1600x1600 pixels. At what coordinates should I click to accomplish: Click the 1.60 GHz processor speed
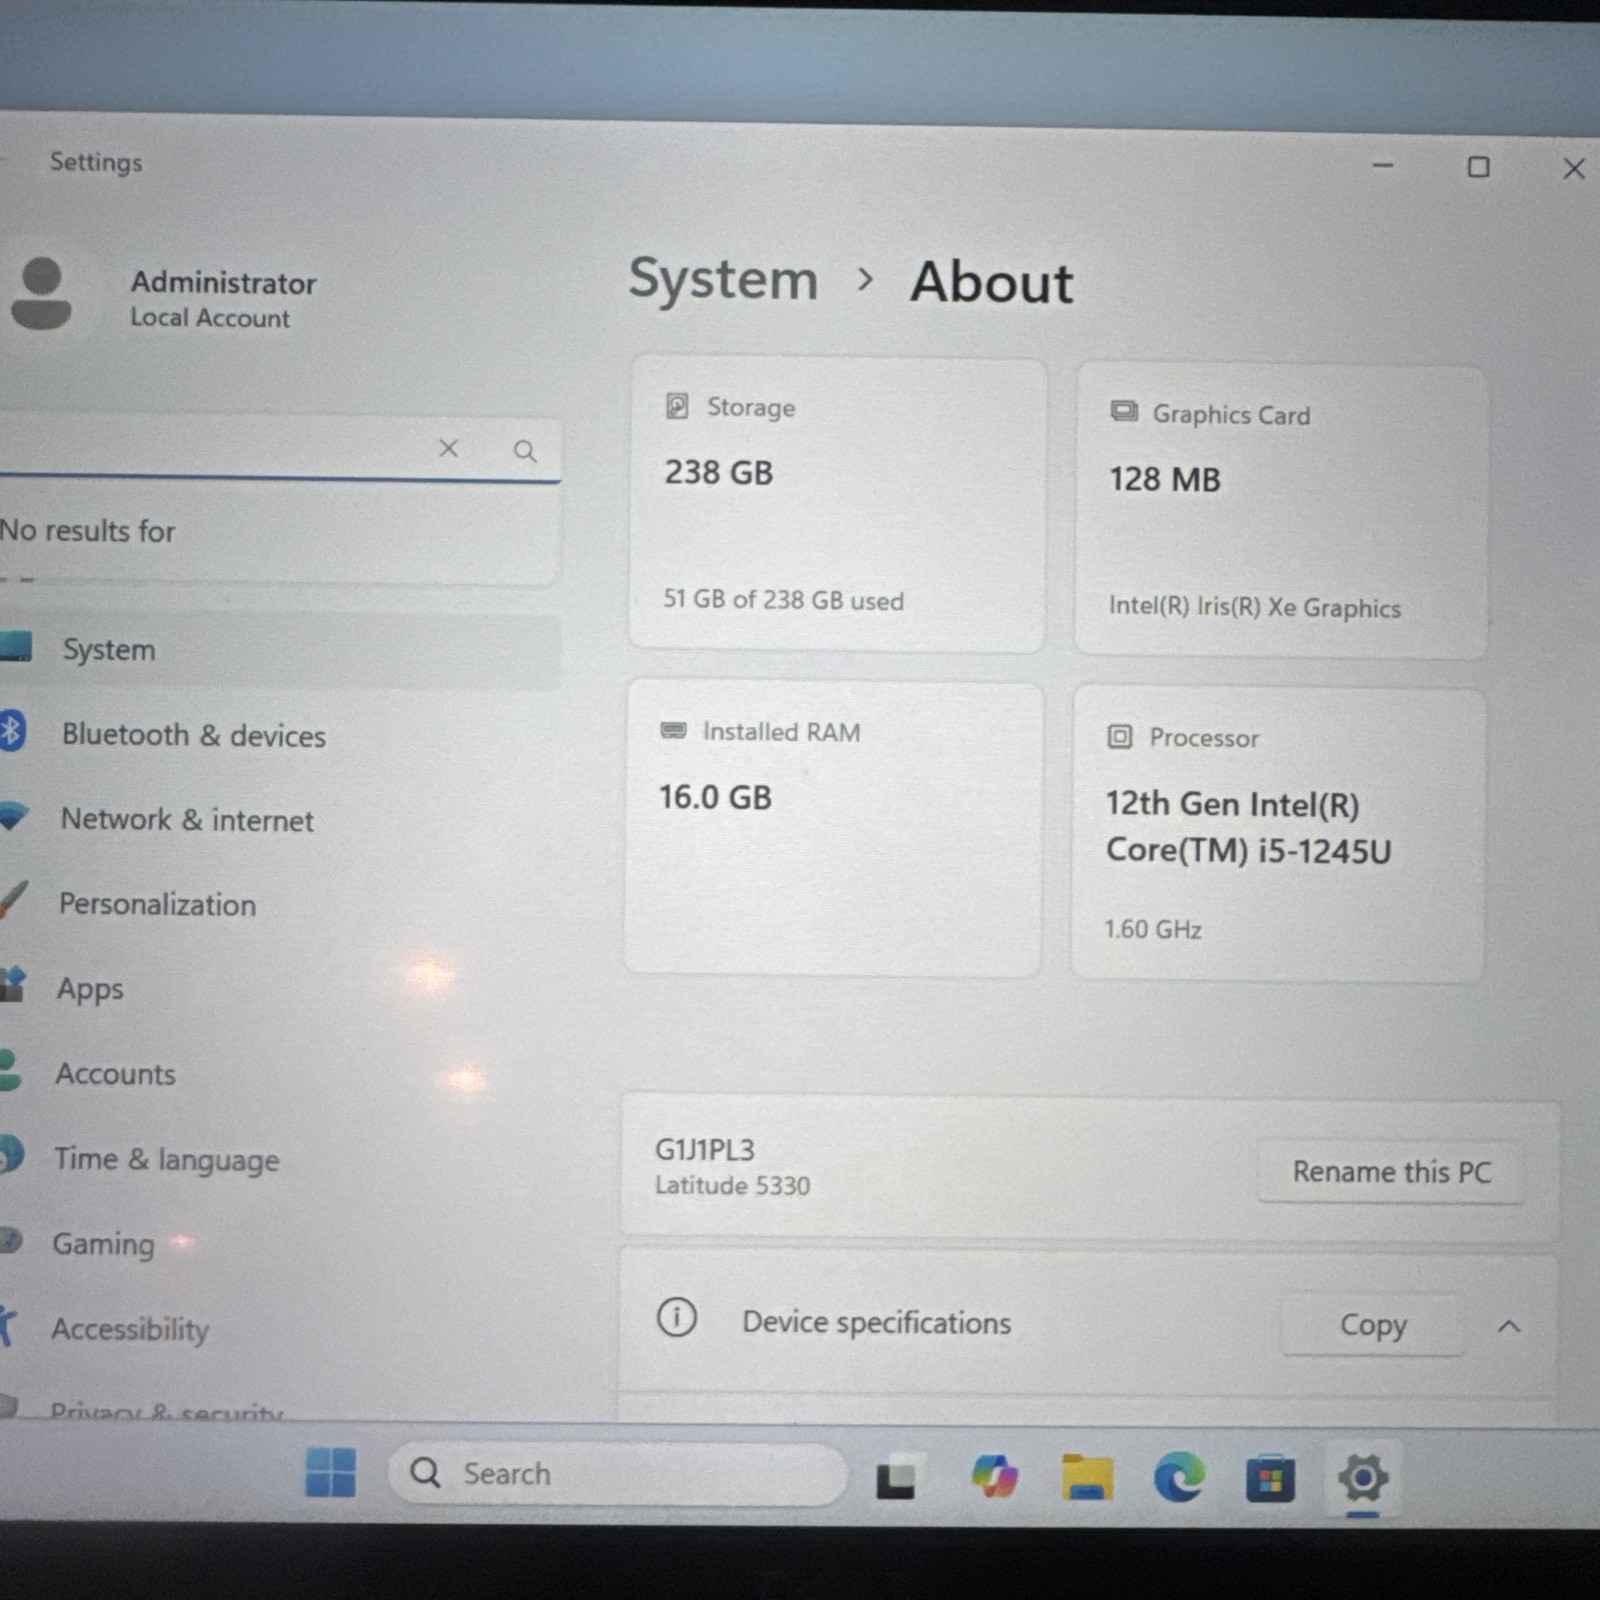pos(1153,929)
